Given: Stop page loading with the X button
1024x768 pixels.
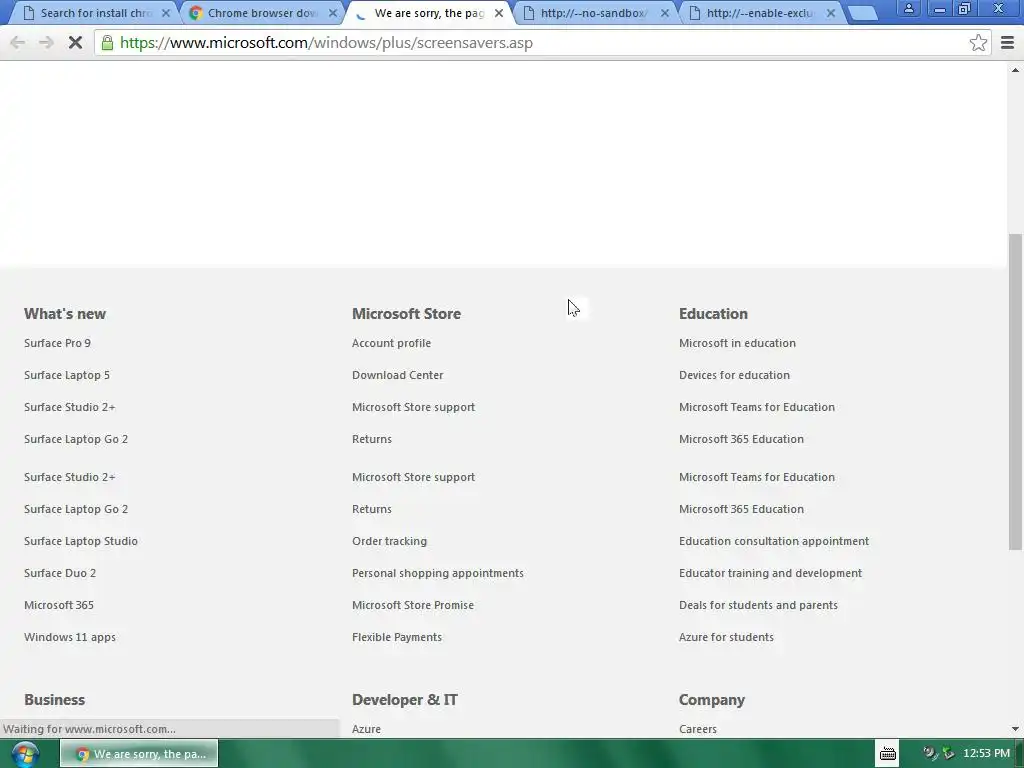Looking at the screenshot, I should pos(75,43).
